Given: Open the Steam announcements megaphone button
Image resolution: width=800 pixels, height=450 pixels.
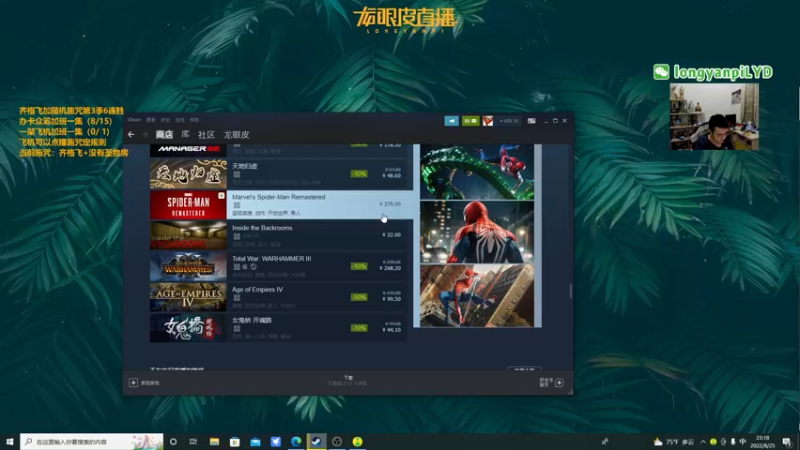Looking at the screenshot, I should click(452, 121).
